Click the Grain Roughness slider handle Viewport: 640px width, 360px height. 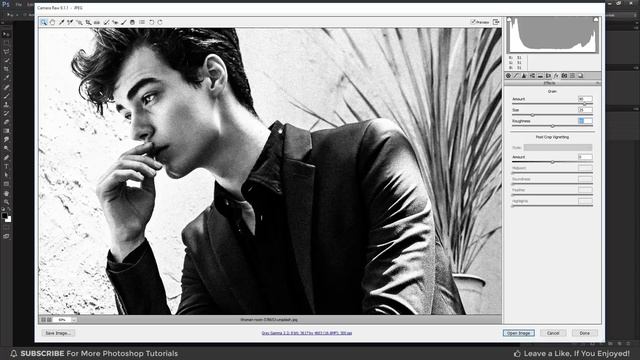[x=552, y=126]
